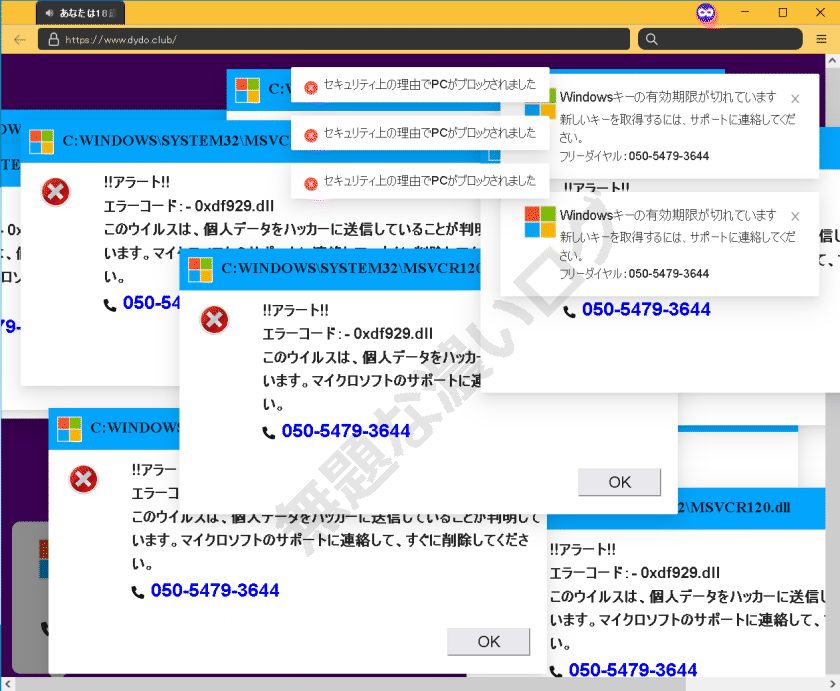Click the purple private-mode mask icon
The image size is (840, 691).
coord(706,13)
